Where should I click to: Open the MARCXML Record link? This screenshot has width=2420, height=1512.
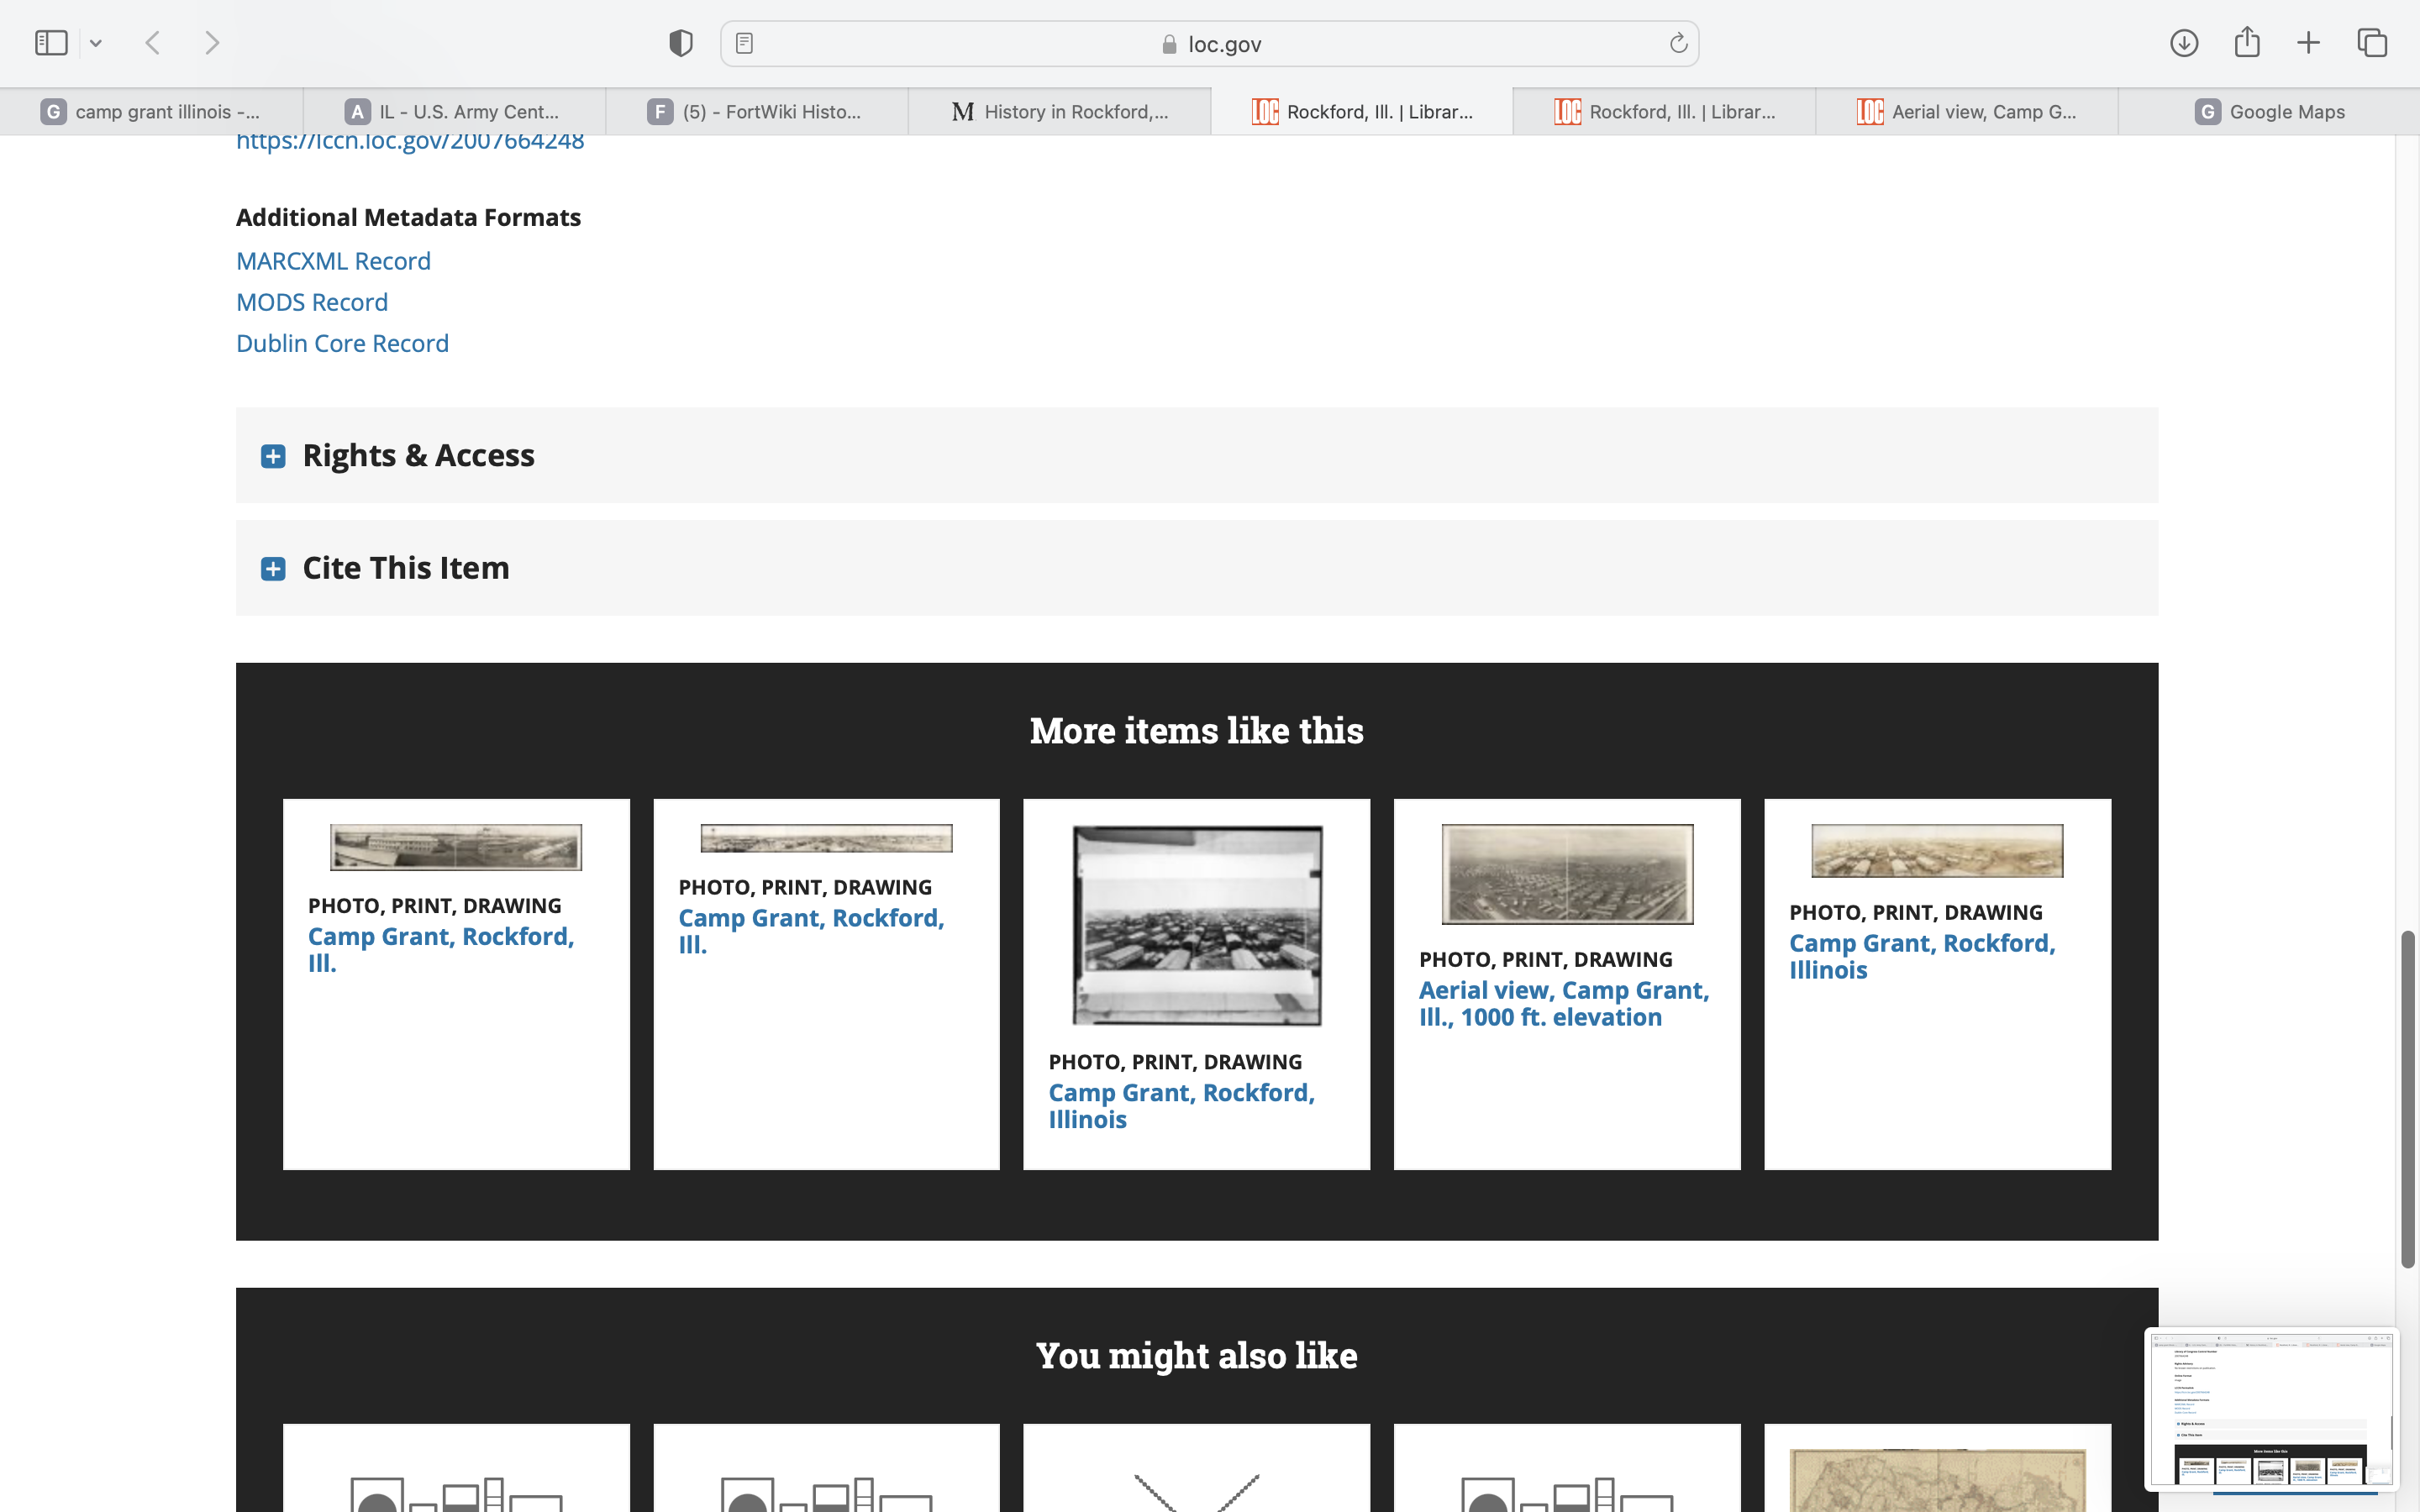coord(333,261)
